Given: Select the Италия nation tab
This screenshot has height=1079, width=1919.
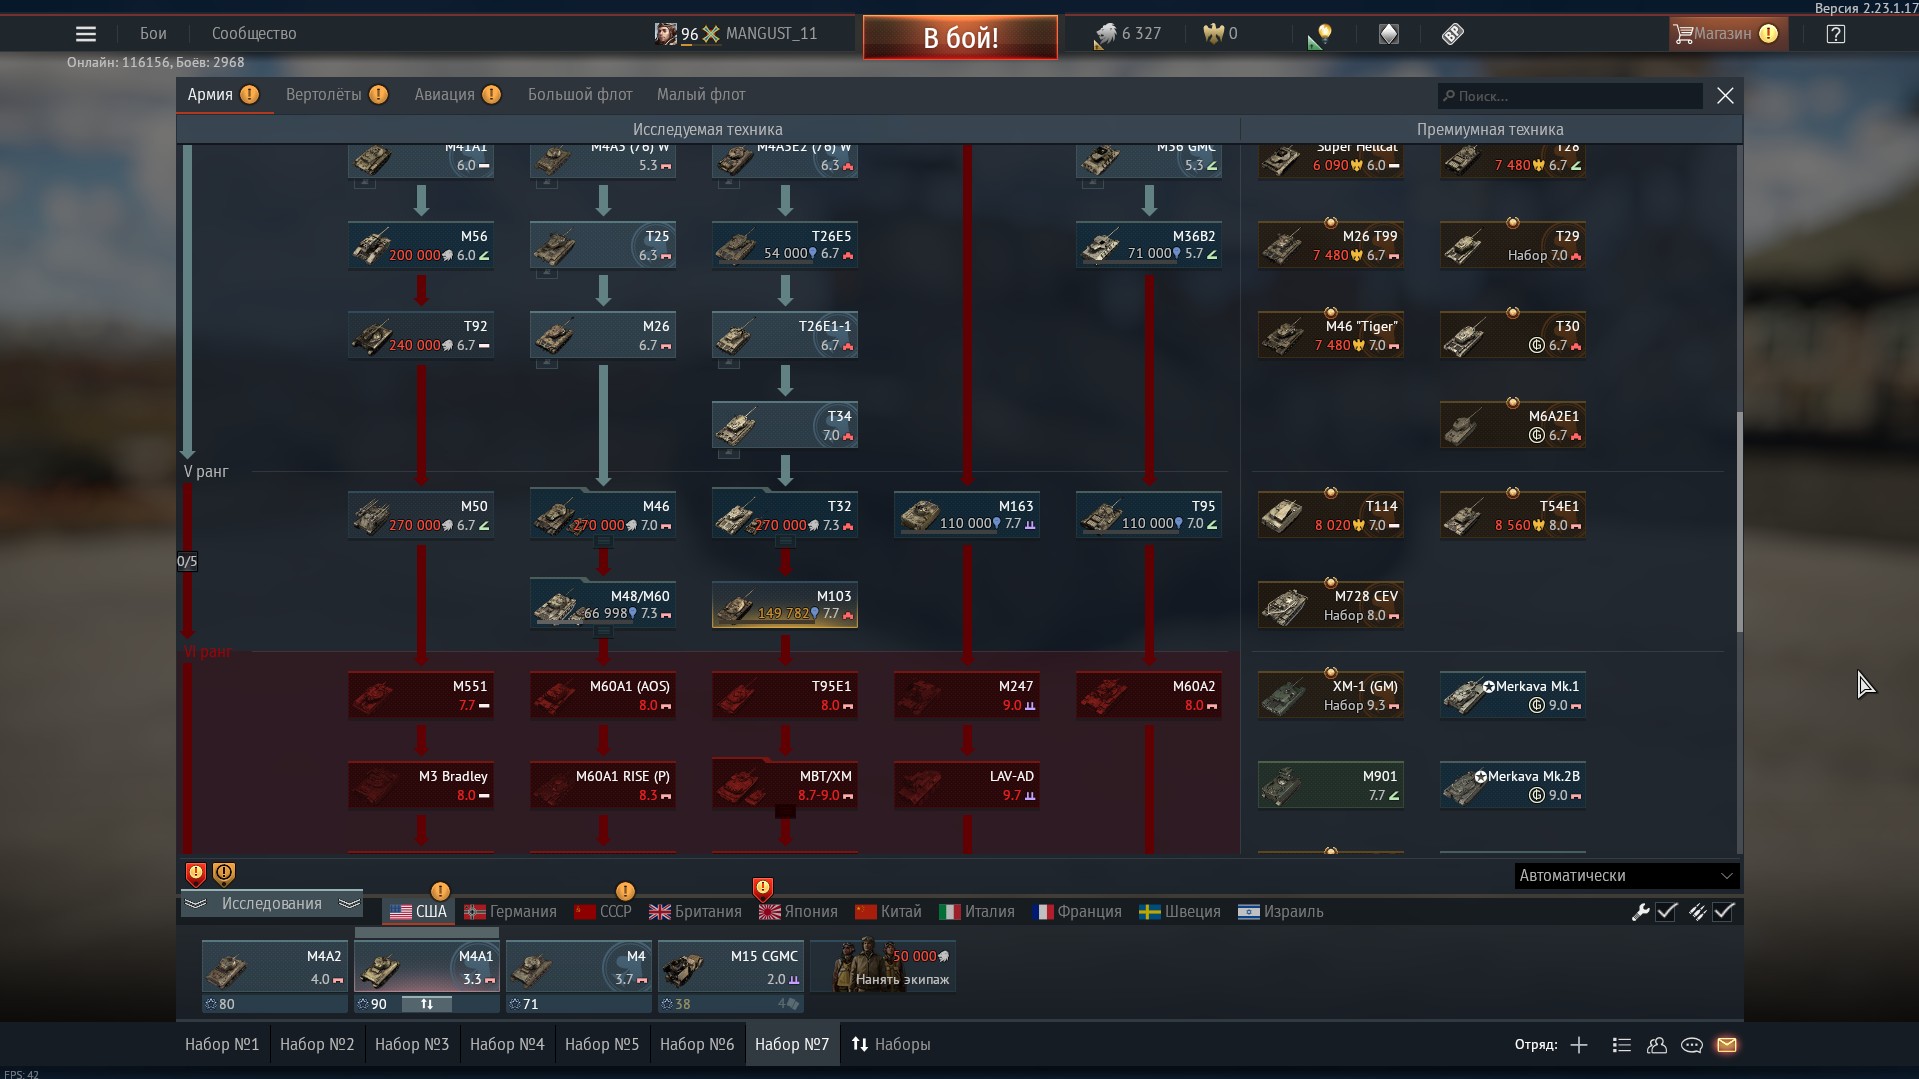Looking at the screenshot, I should [977, 912].
